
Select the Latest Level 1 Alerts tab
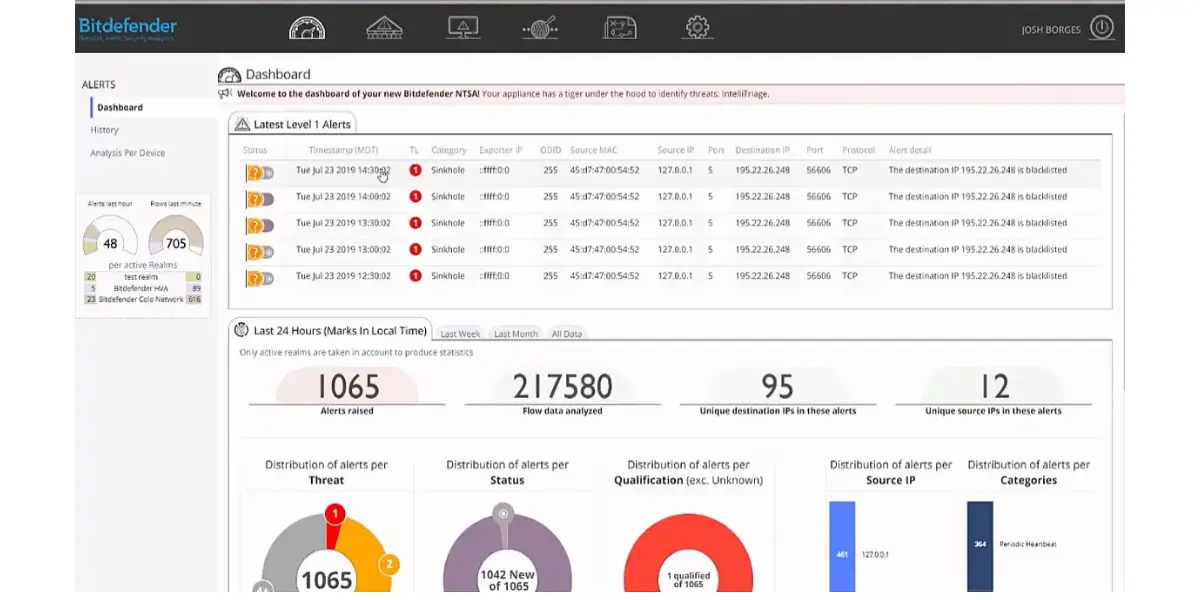[x=292, y=124]
